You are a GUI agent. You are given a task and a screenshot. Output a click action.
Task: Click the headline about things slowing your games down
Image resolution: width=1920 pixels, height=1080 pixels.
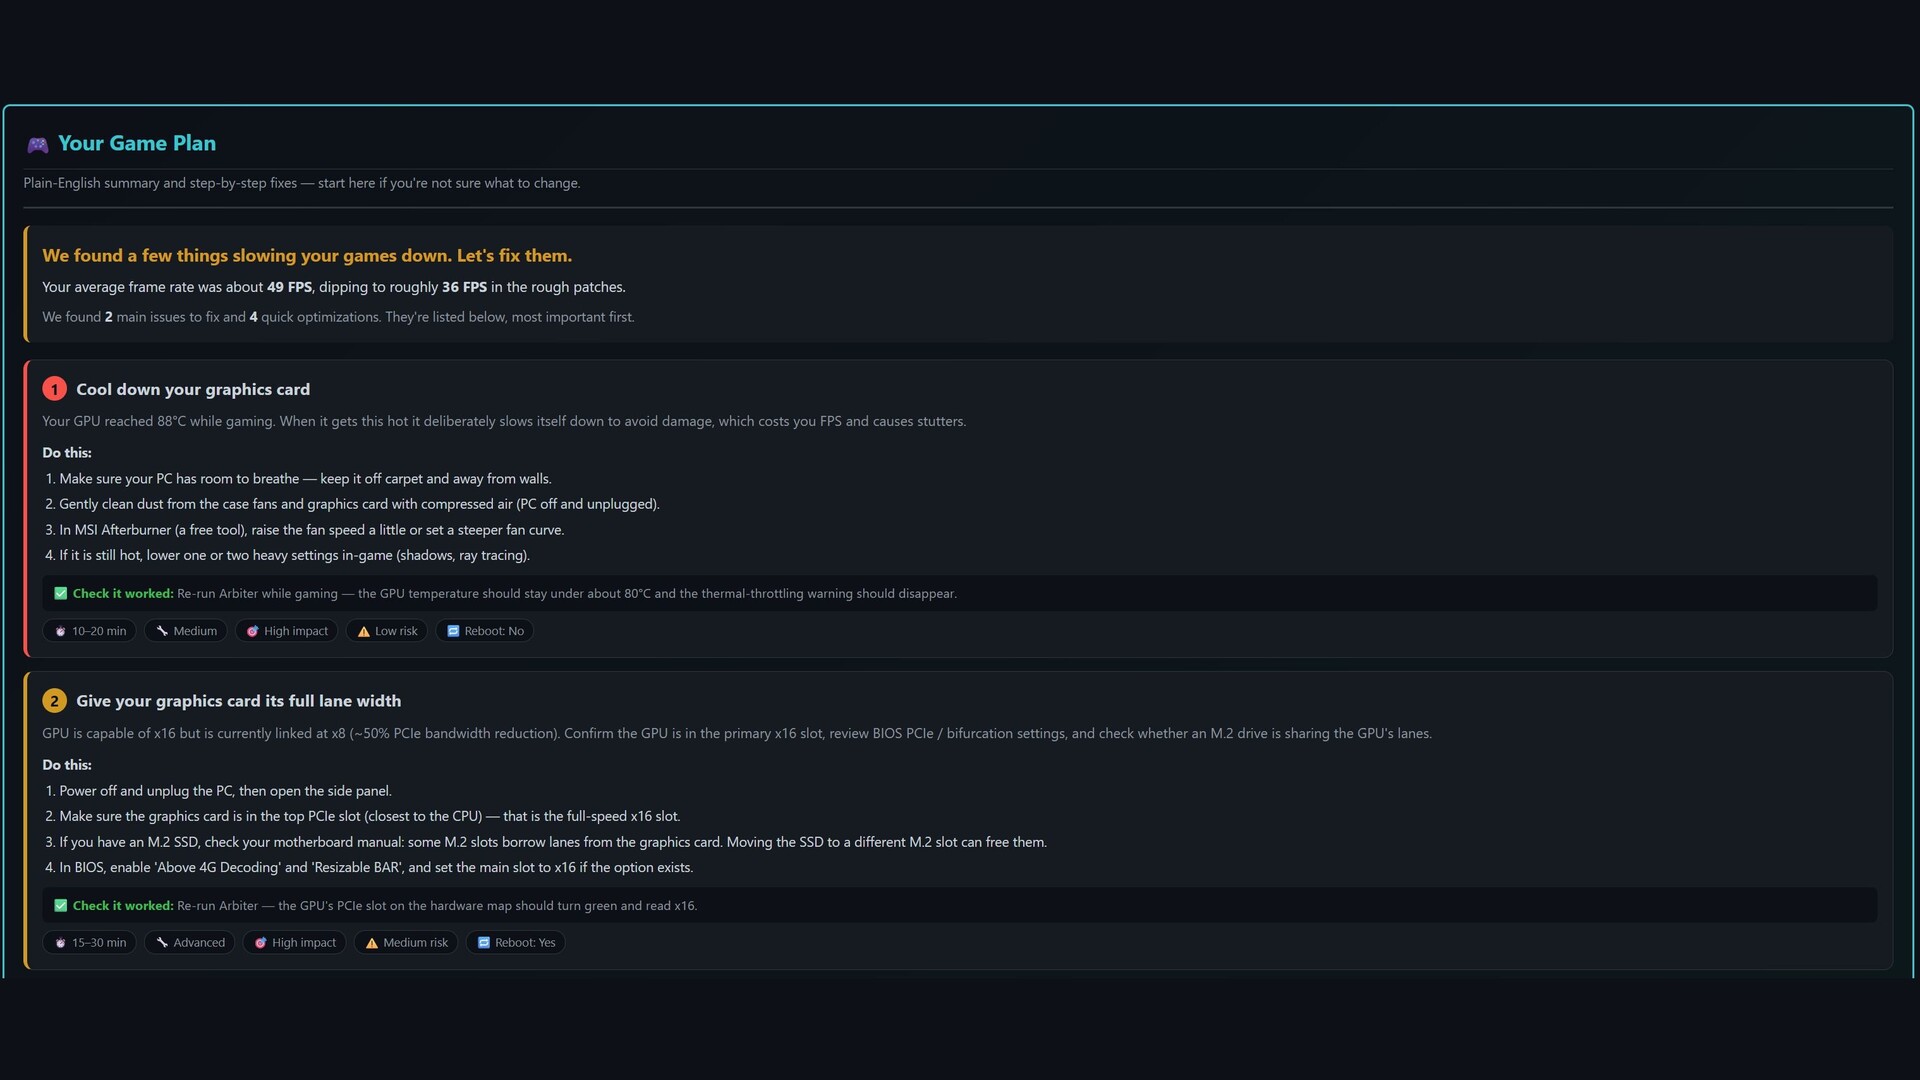click(x=307, y=255)
